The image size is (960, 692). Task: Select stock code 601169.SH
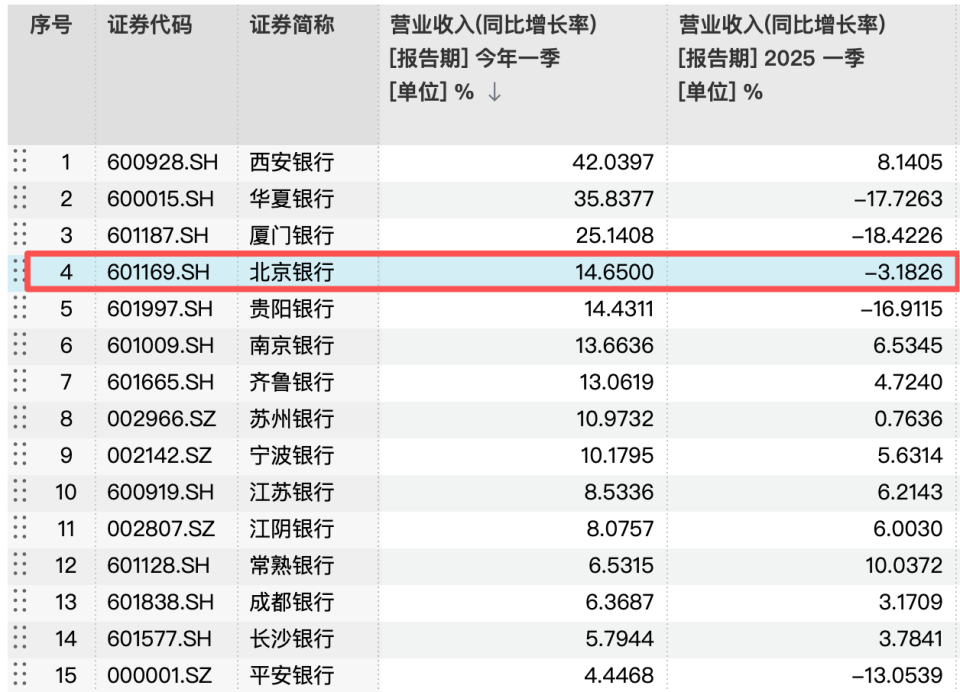pyautogui.click(x=159, y=272)
